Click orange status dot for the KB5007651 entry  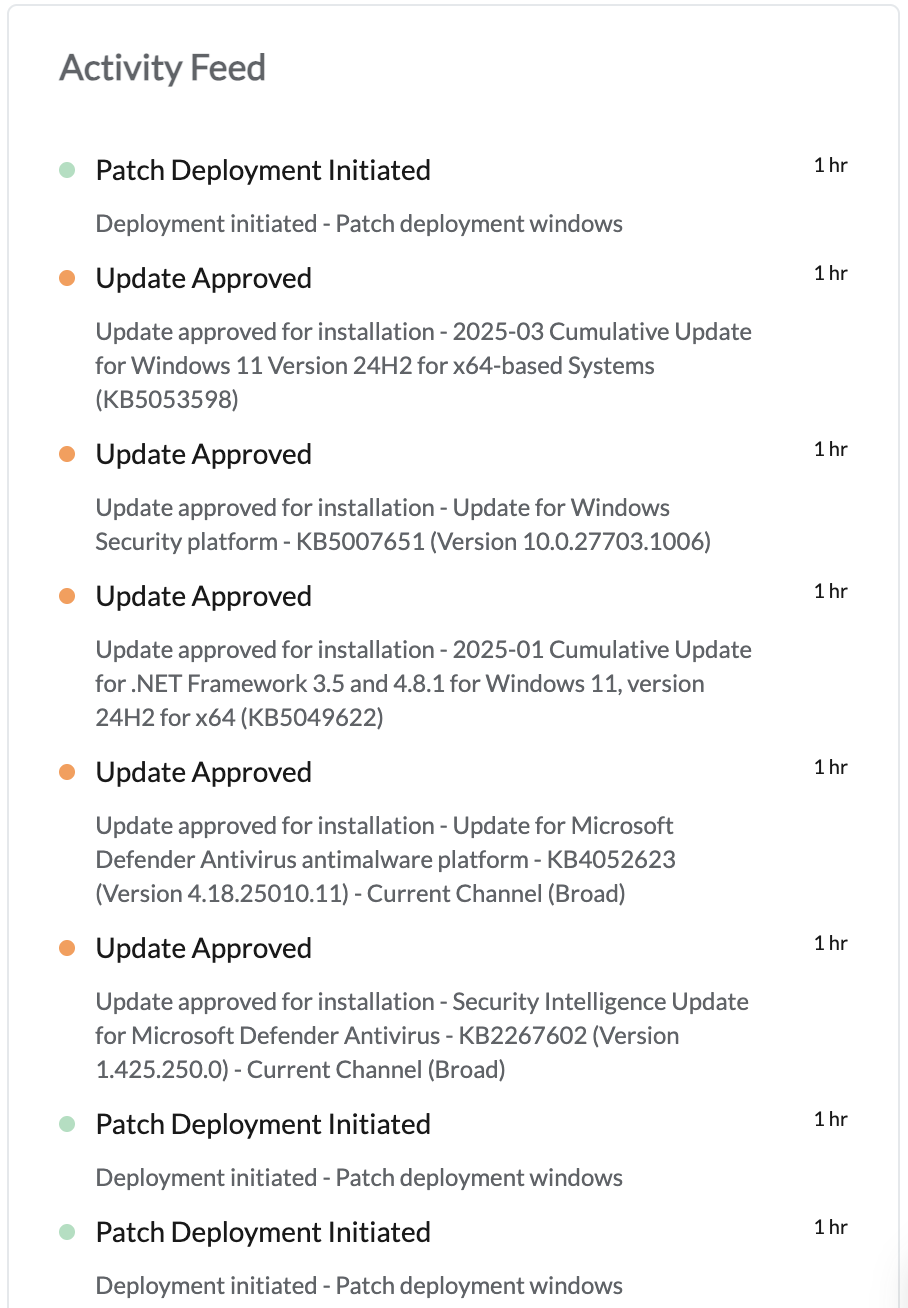pyautogui.click(x=67, y=455)
